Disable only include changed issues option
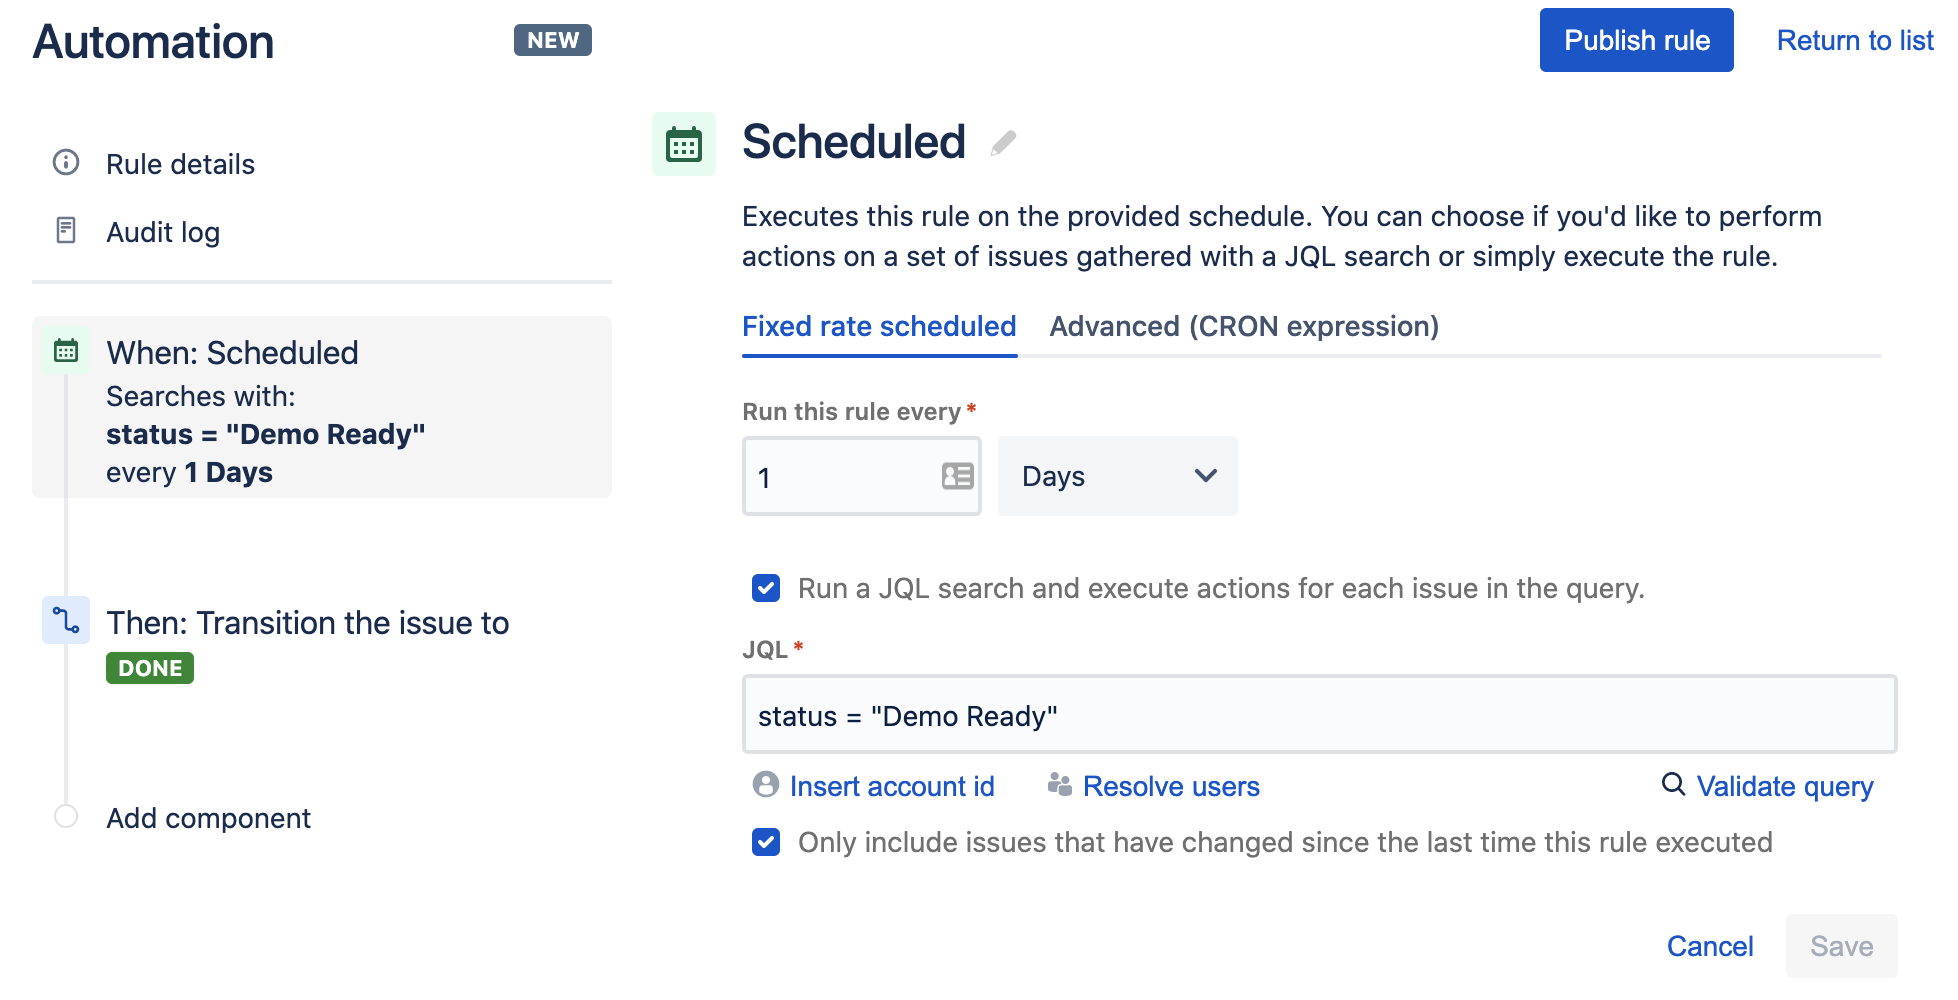The height and width of the screenshot is (1000, 1958). 765,842
